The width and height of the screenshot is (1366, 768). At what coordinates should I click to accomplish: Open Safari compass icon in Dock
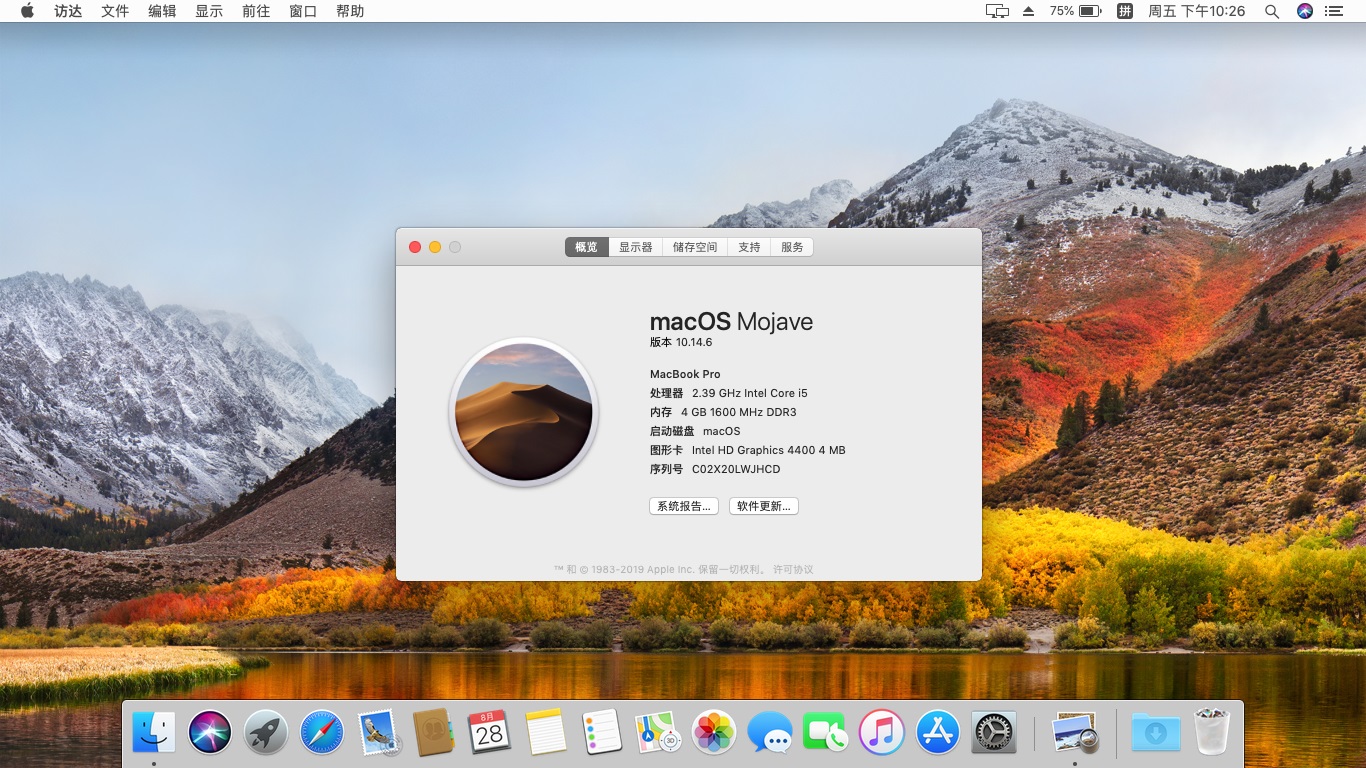pyautogui.click(x=322, y=733)
